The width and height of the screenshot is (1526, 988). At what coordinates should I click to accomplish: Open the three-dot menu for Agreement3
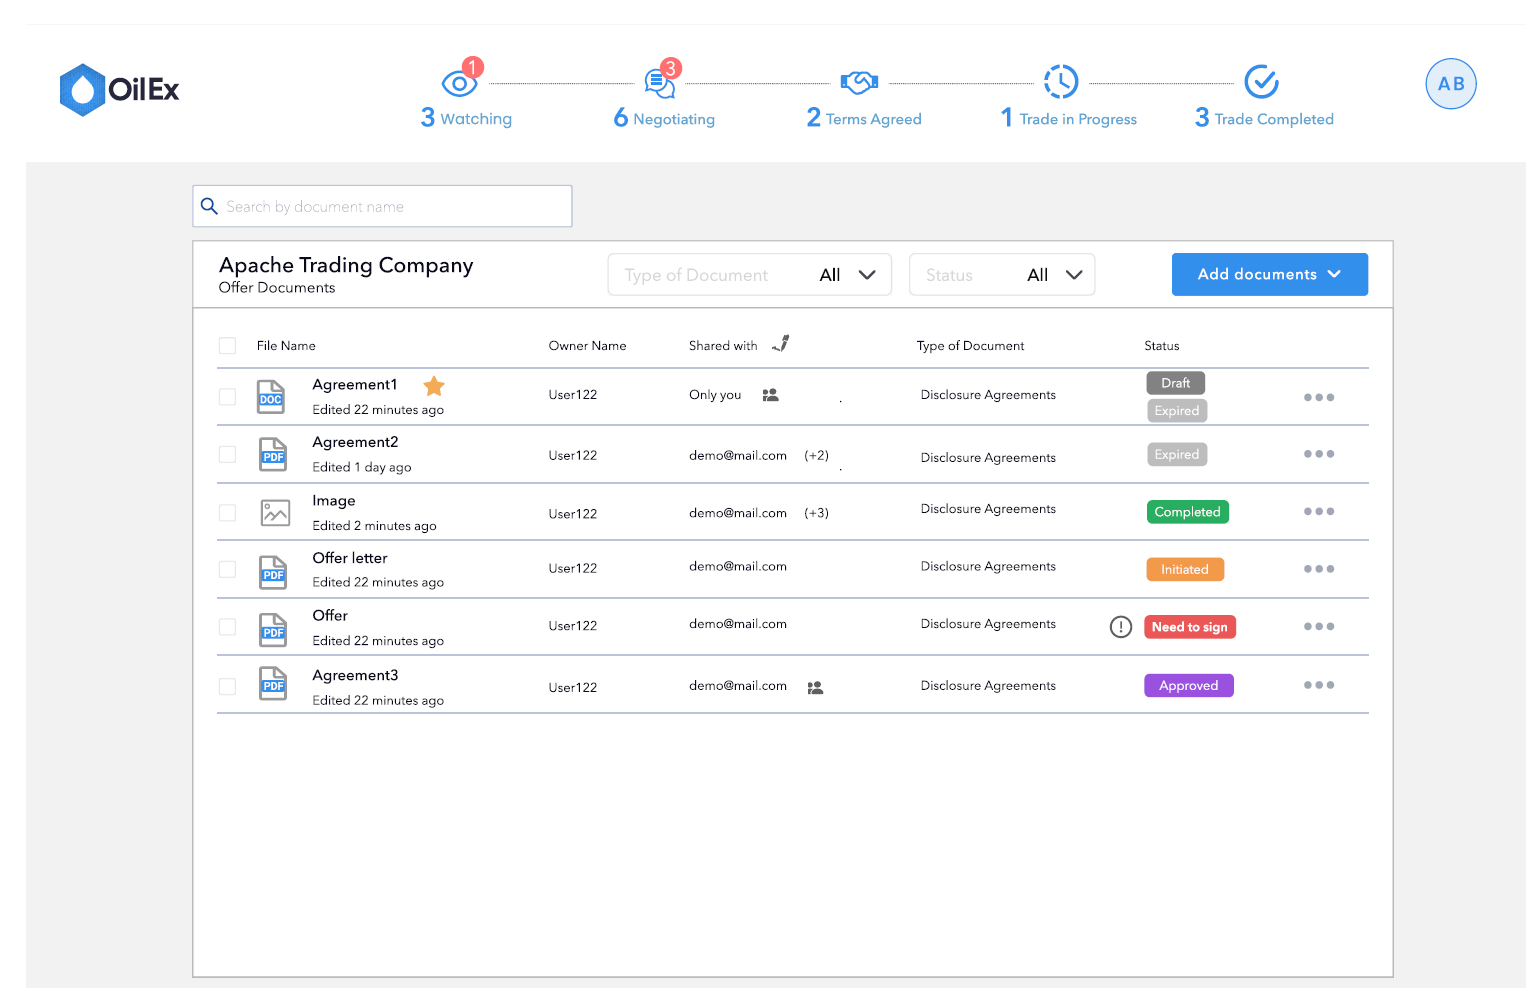coord(1319,685)
